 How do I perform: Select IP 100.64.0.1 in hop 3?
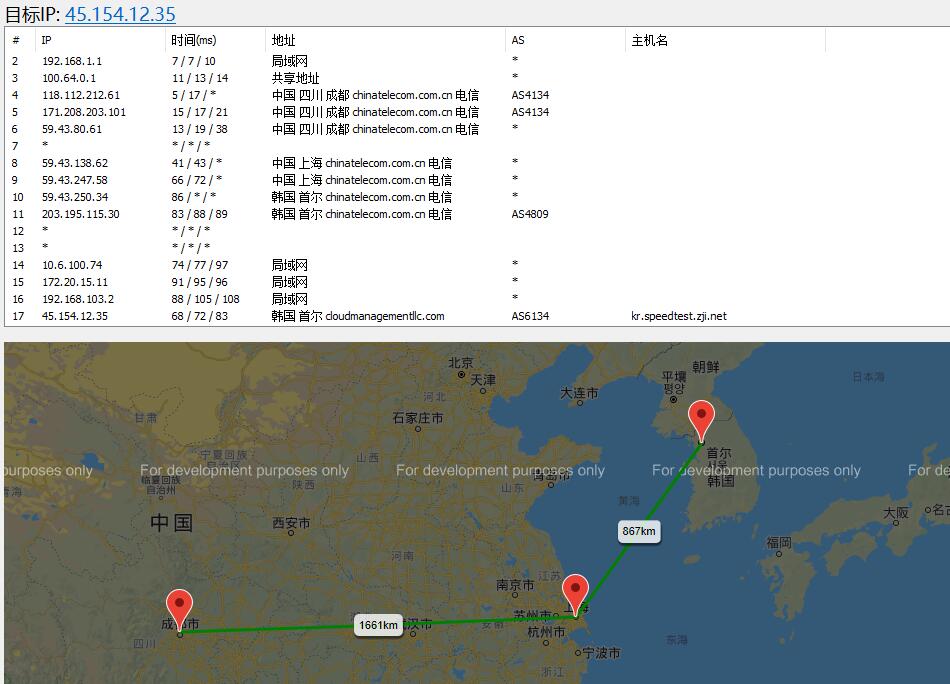(x=69, y=78)
